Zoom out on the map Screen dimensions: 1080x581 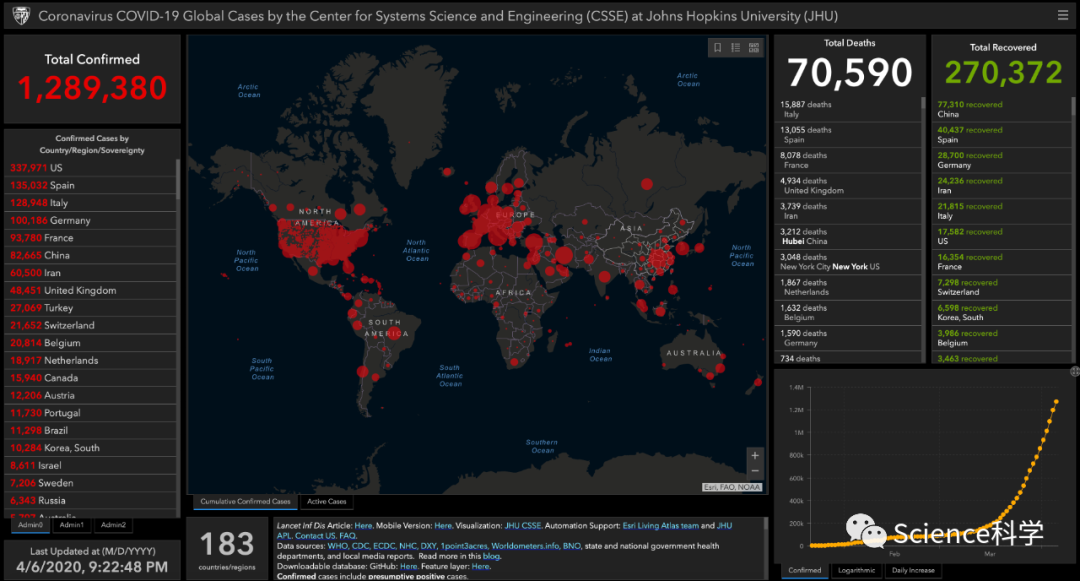755,472
